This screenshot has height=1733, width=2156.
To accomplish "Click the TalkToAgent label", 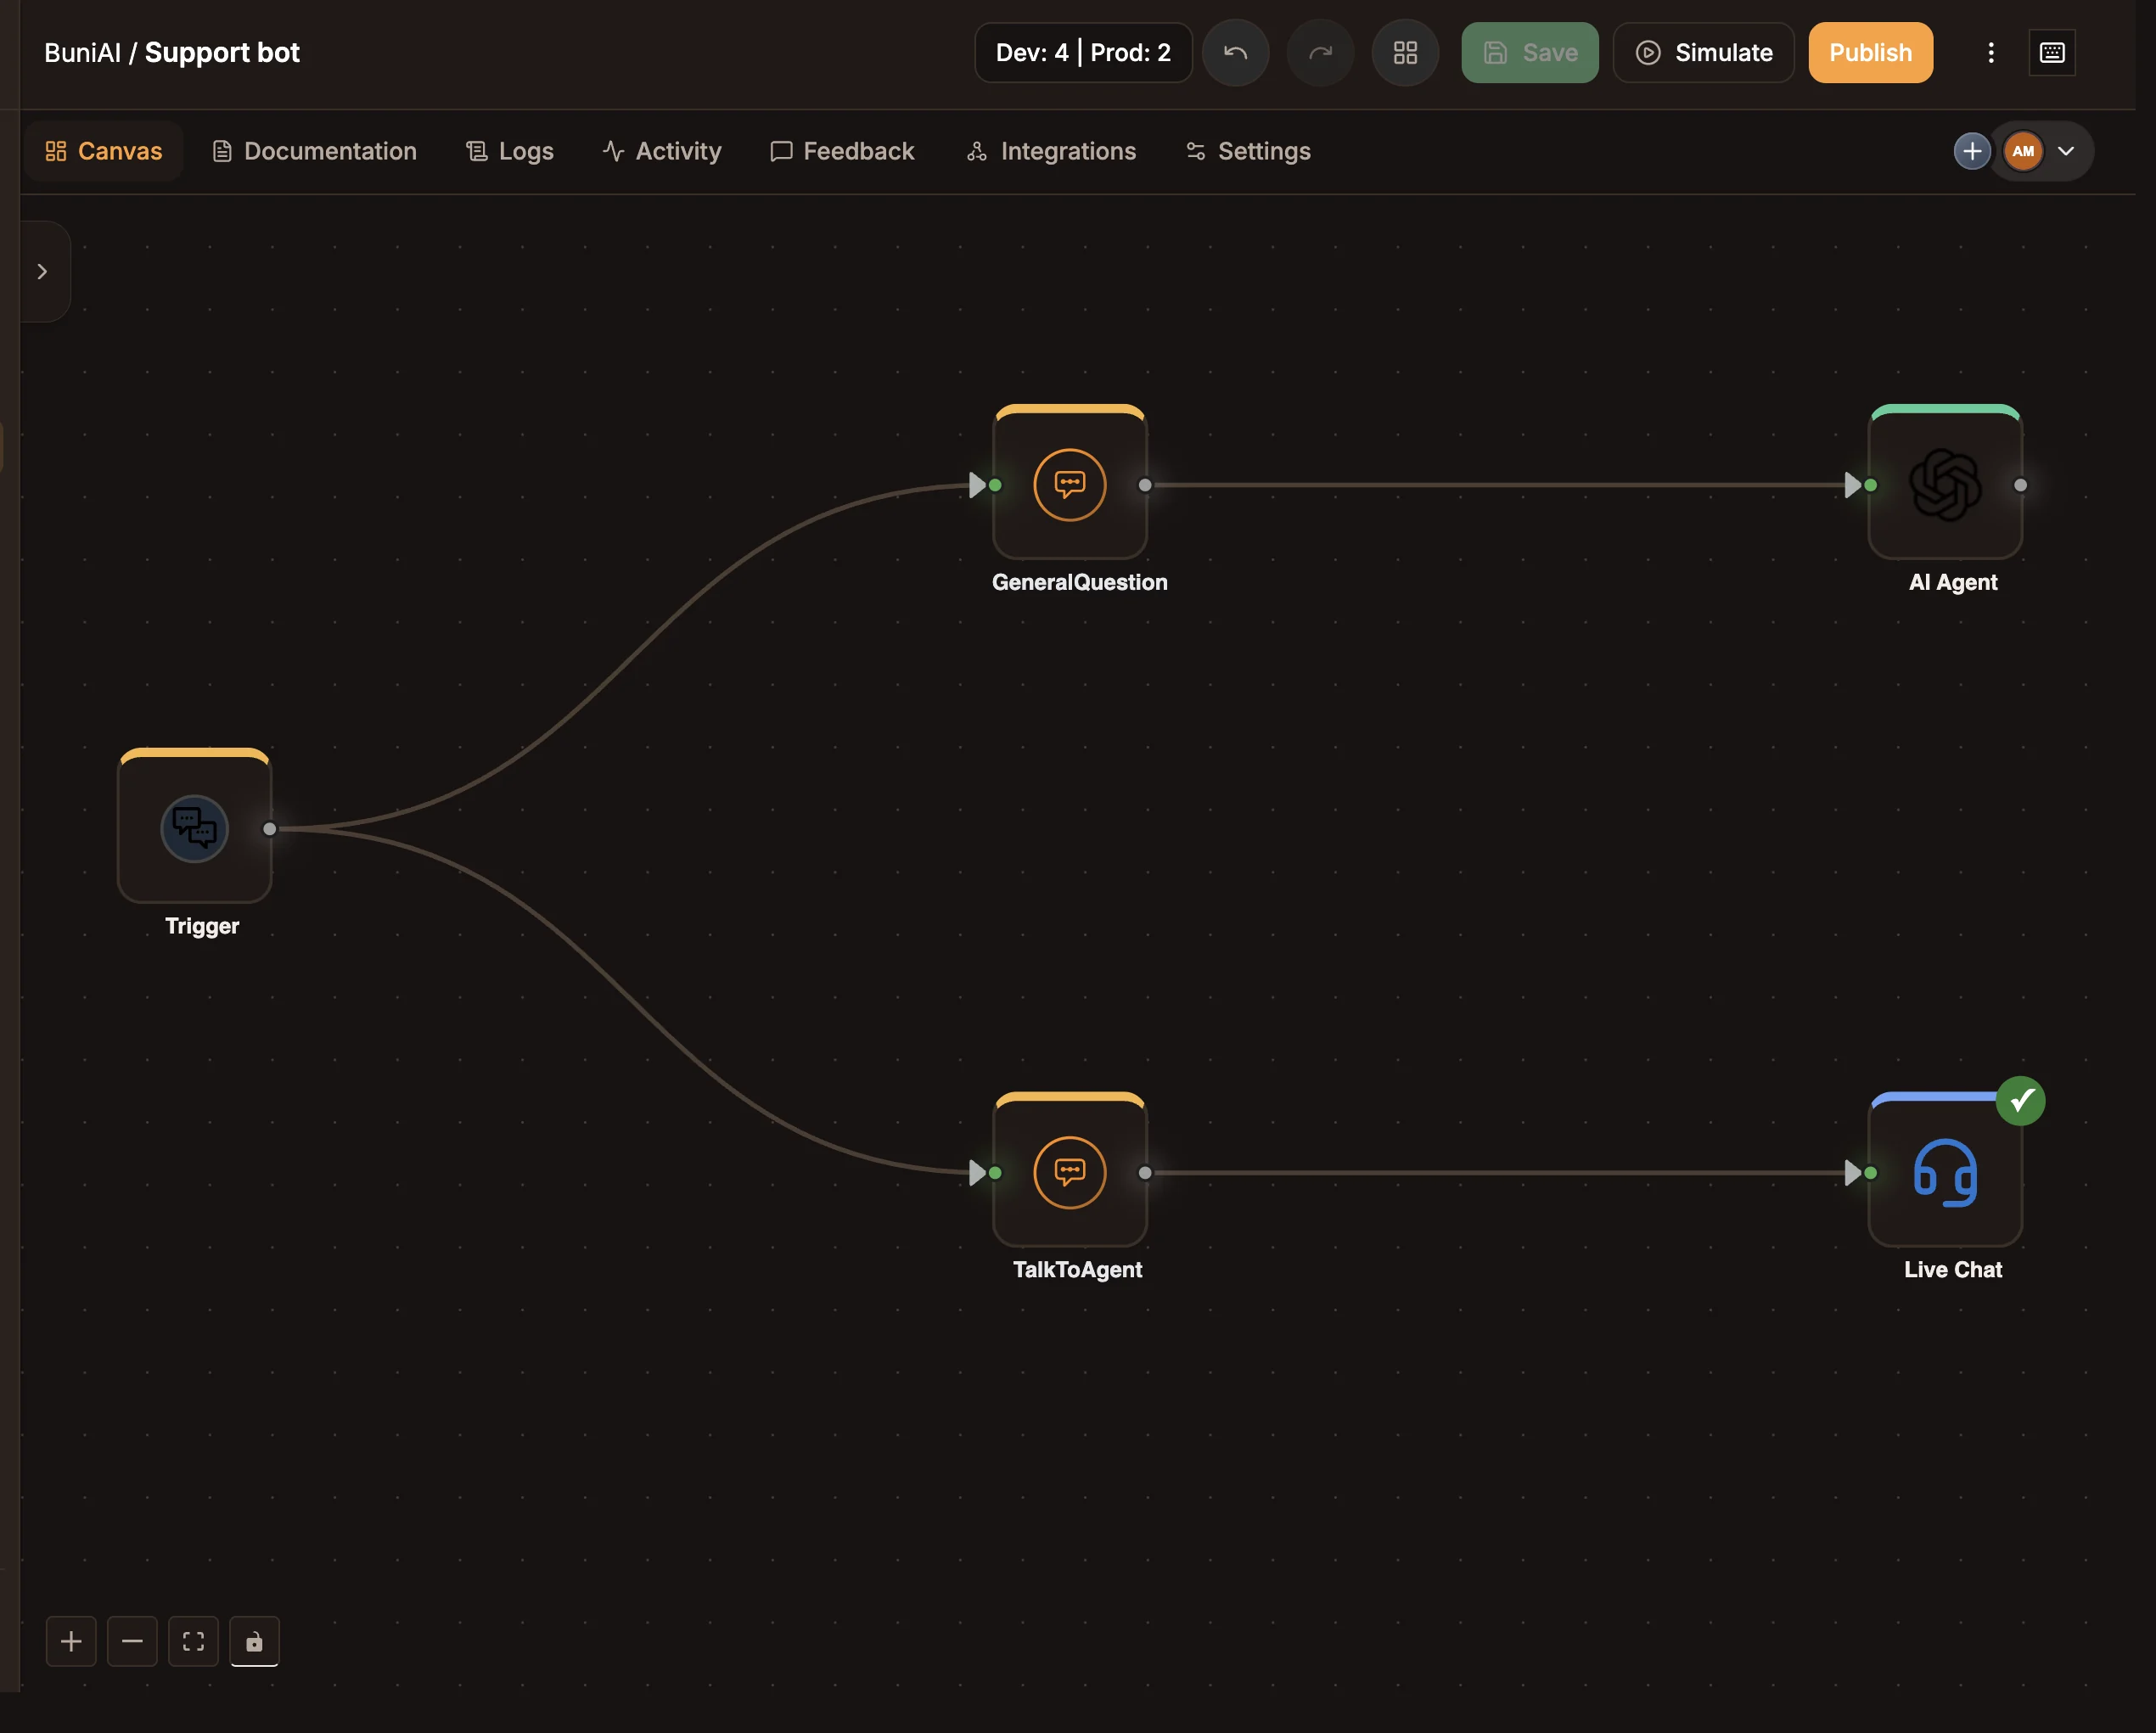I will [x=1077, y=1269].
